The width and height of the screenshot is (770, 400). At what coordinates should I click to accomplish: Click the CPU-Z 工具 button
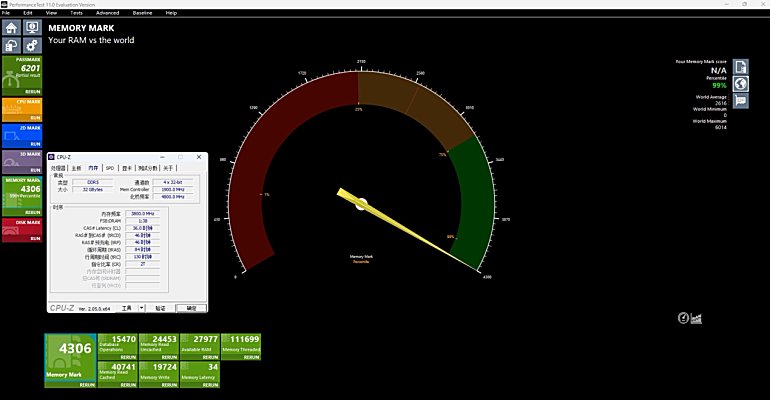tap(127, 308)
